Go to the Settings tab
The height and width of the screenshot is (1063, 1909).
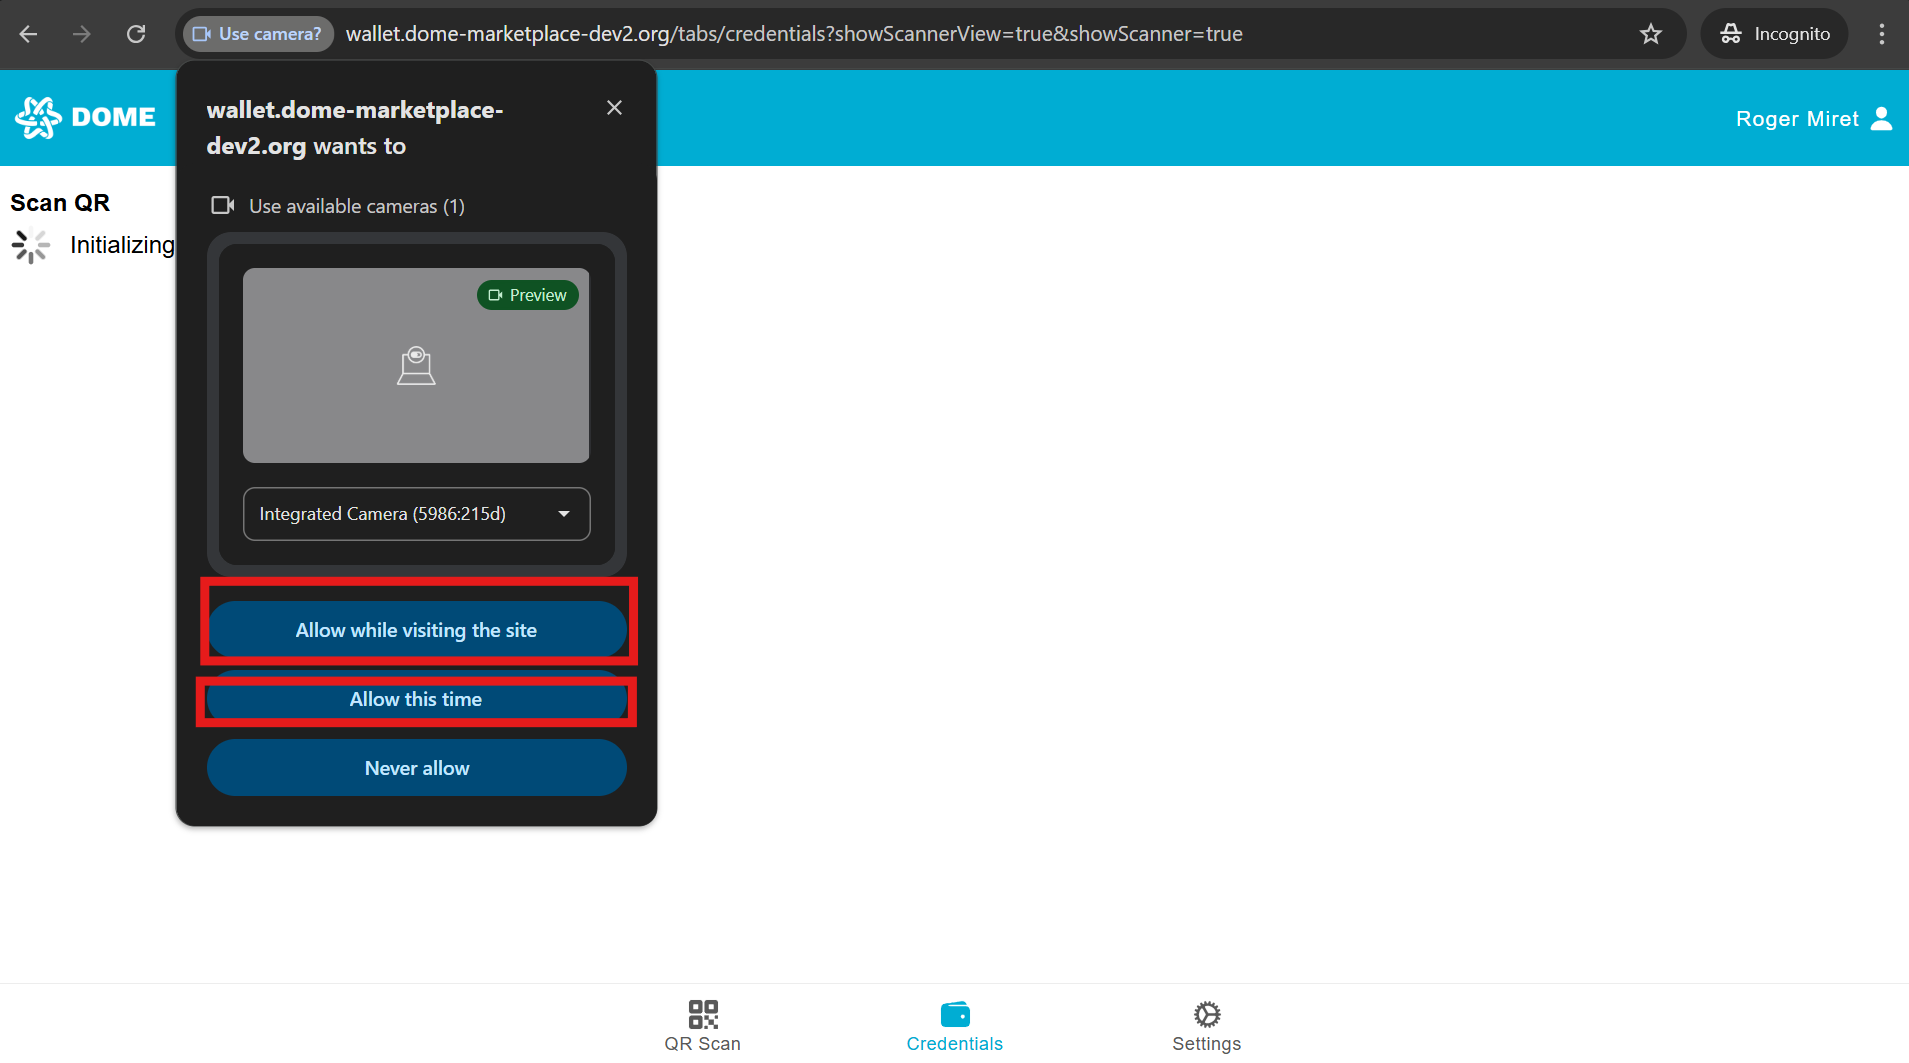pos(1206,1026)
